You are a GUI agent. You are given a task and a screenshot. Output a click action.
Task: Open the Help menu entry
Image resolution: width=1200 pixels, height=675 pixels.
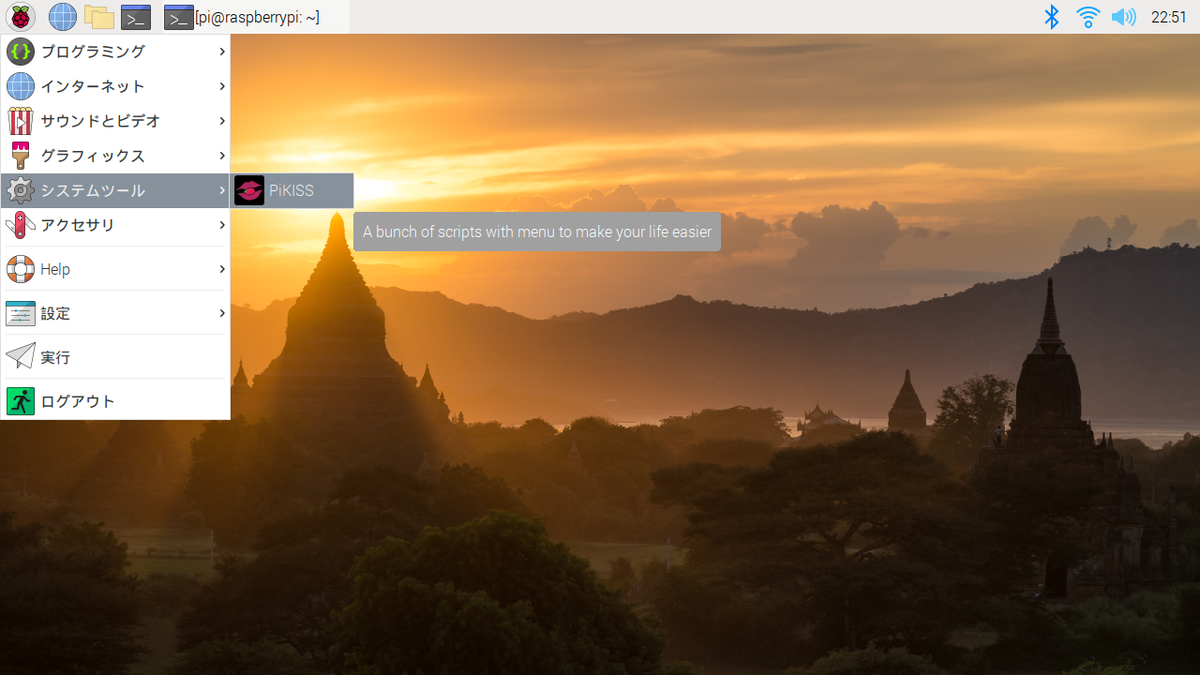pyautogui.click(x=116, y=269)
